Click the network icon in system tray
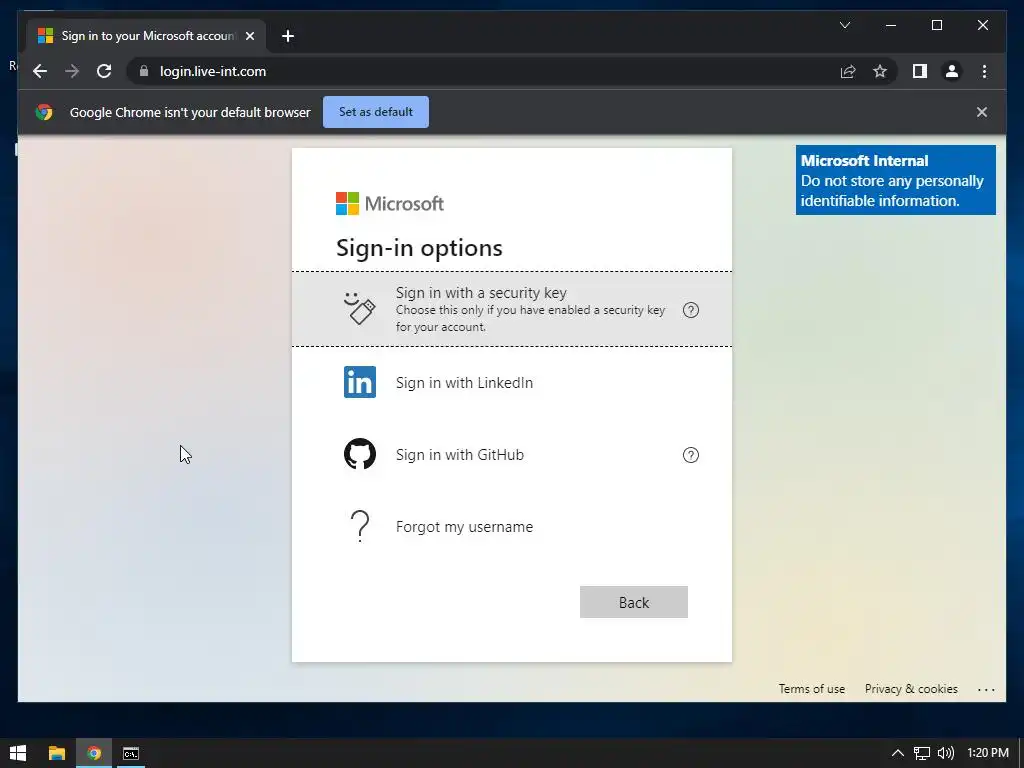The image size is (1024, 768). coord(921,753)
